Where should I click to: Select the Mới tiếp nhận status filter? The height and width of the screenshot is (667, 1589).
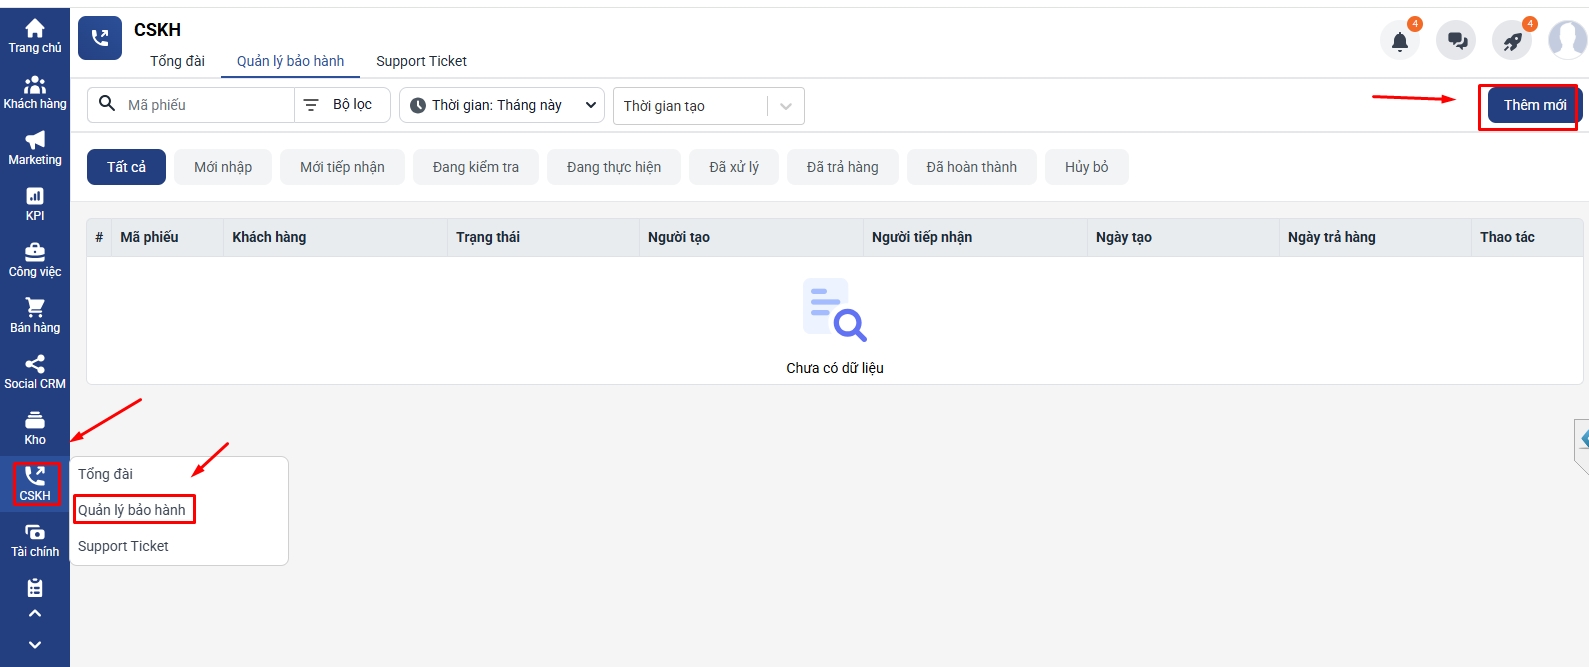(x=342, y=167)
